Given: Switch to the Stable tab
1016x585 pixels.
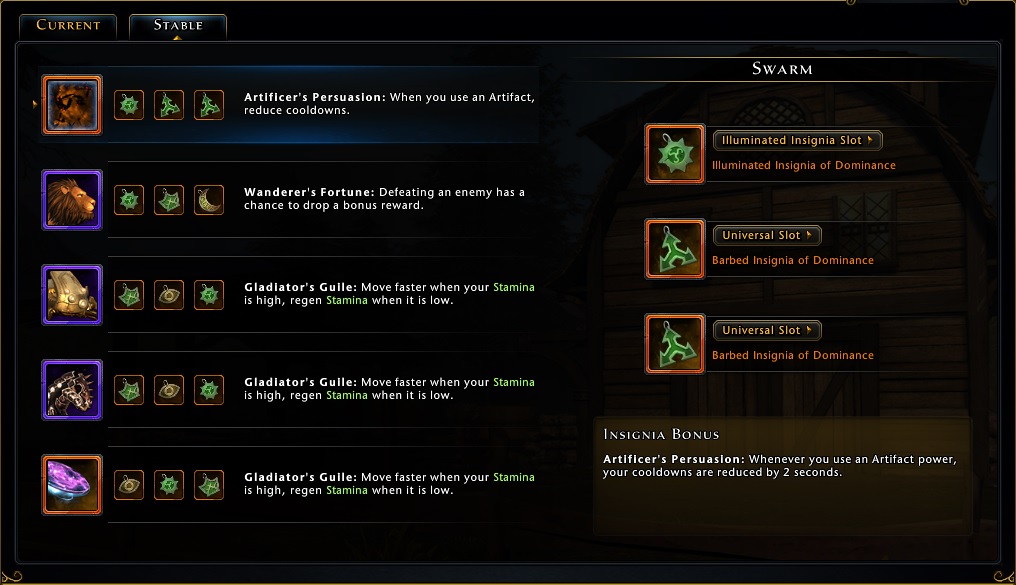Looking at the screenshot, I should pos(178,26).
